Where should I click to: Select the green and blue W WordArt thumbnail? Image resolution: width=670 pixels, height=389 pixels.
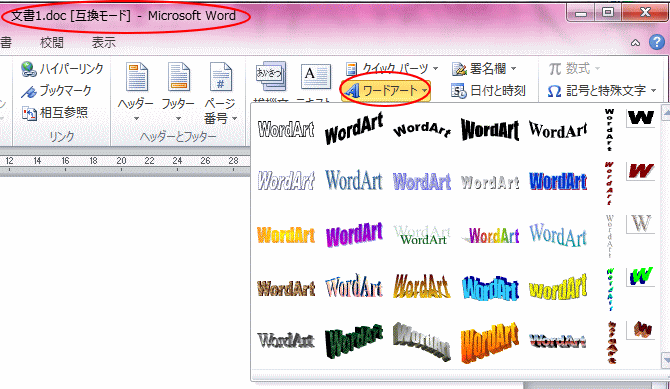[641, 277]
